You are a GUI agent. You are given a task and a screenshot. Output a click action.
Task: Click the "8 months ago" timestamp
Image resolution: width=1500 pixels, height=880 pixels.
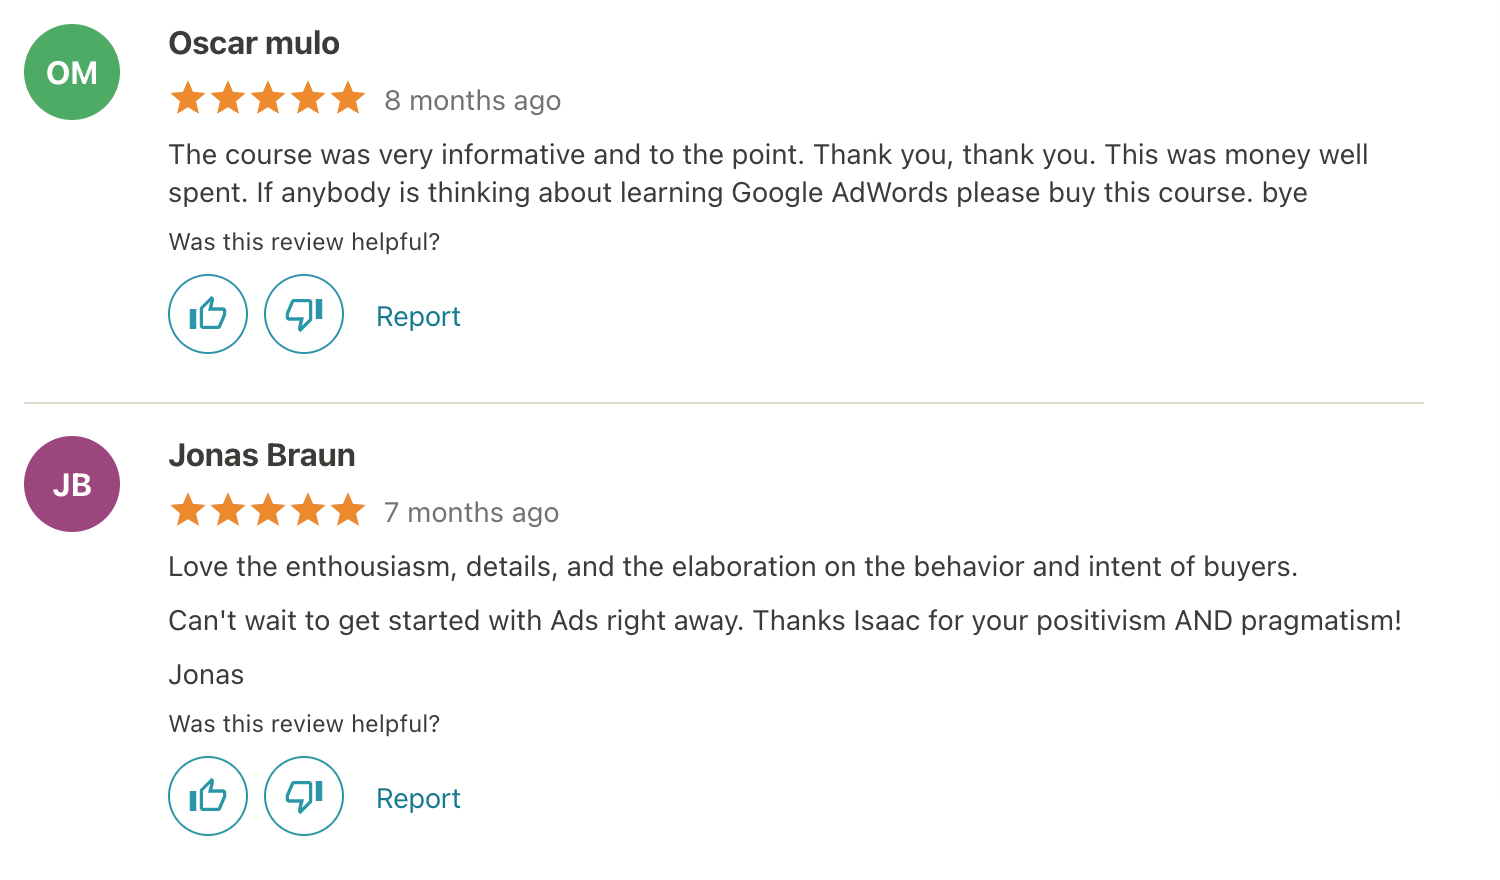pos(473,101)
